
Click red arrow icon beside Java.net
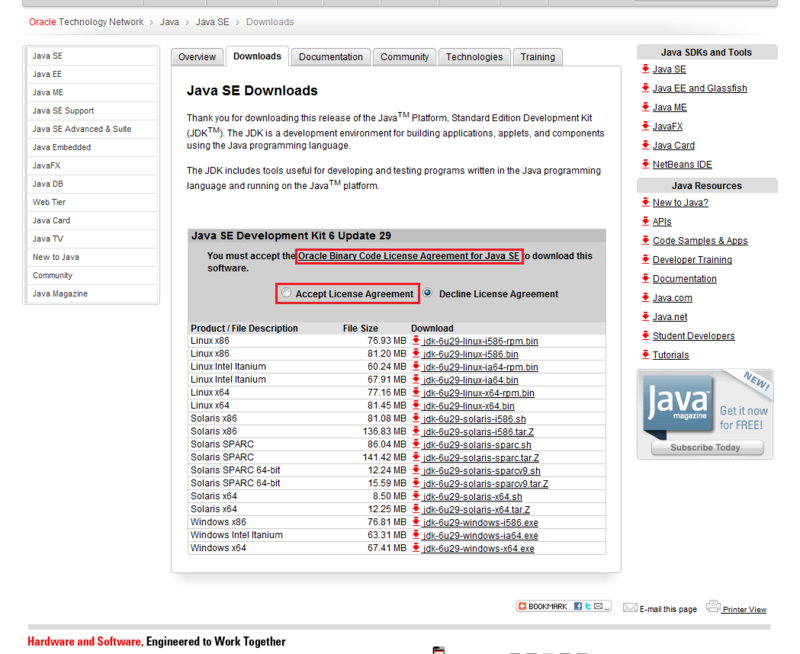click(x=645, y=316)
